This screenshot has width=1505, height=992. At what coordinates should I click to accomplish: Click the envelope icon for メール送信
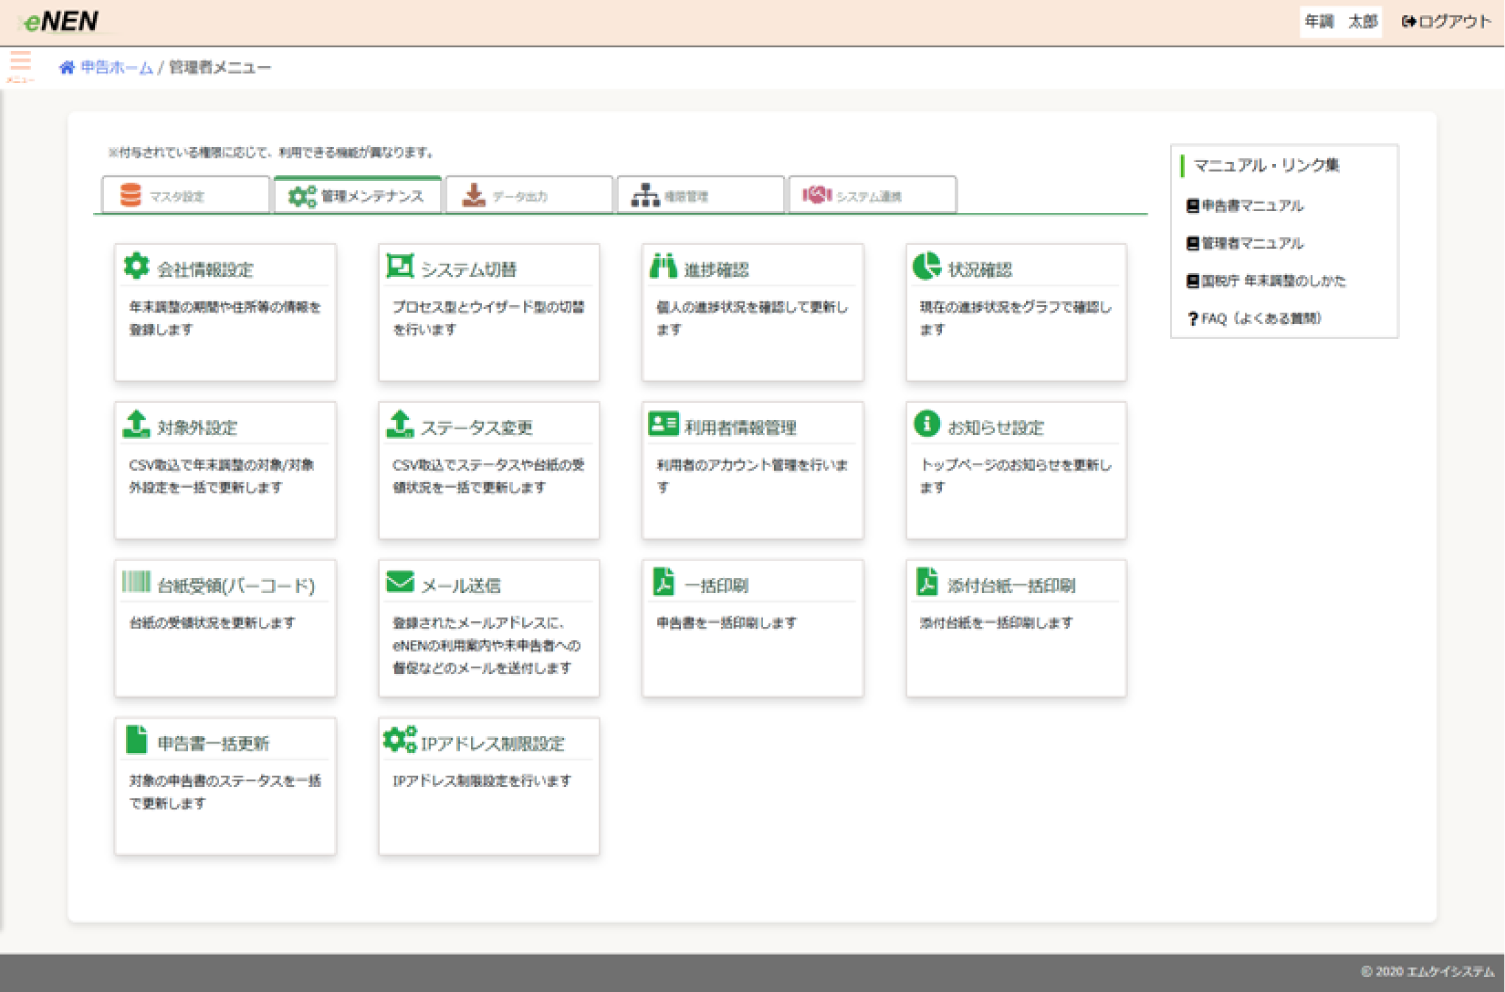[x=400, y=582]
